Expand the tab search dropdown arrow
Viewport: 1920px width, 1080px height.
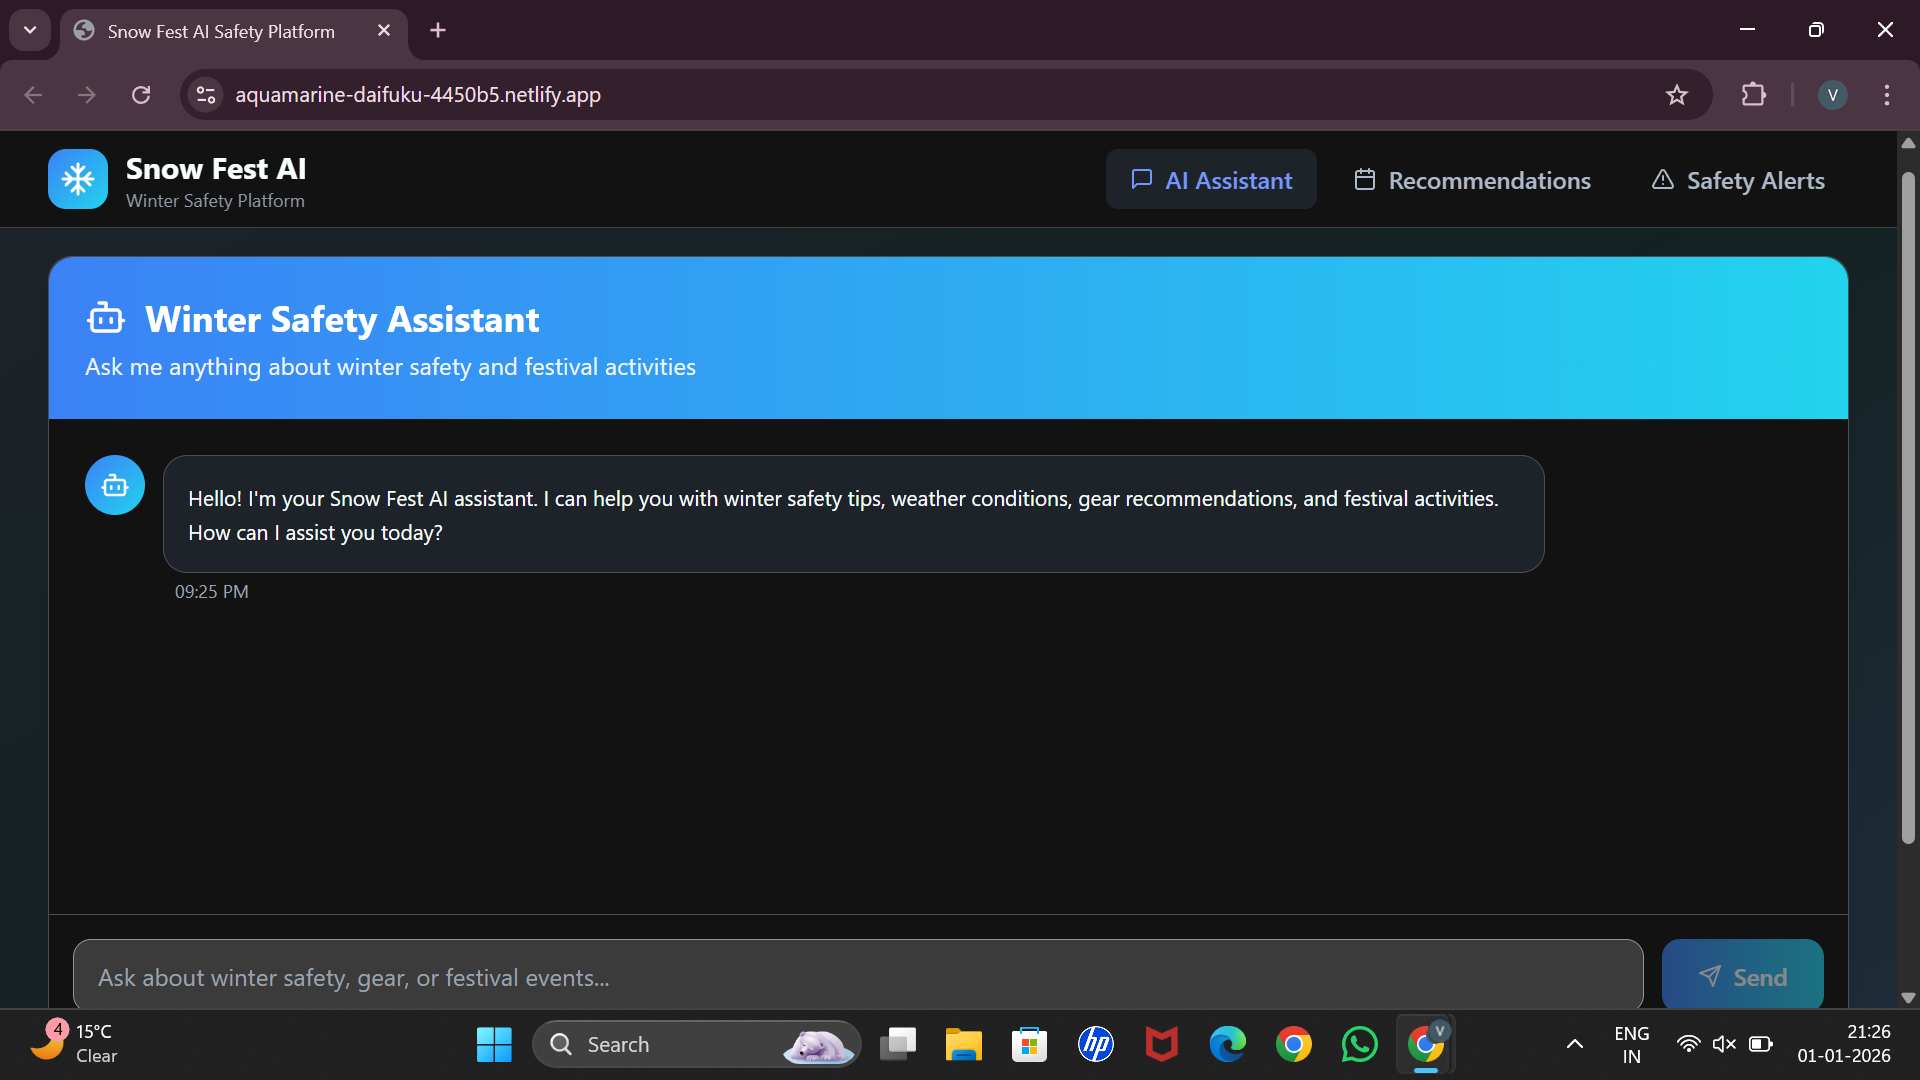[30, 30]
